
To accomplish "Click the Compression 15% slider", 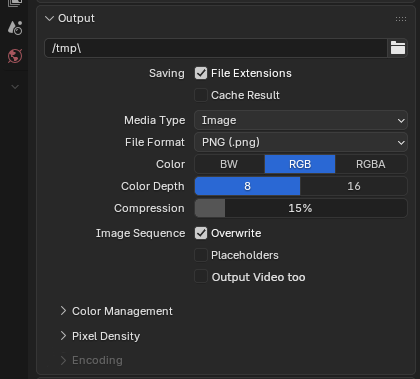I will coord(301,208).
